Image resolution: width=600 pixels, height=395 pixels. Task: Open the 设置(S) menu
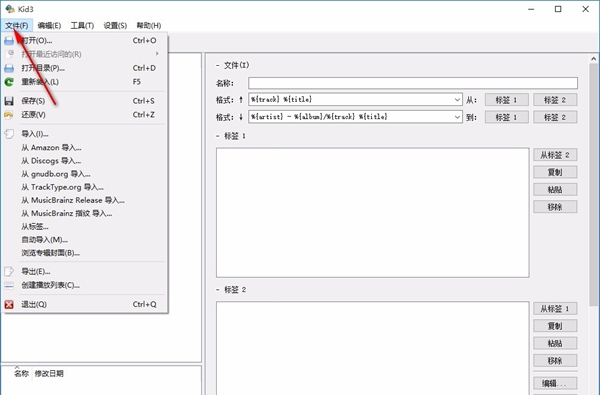[115, 26]
